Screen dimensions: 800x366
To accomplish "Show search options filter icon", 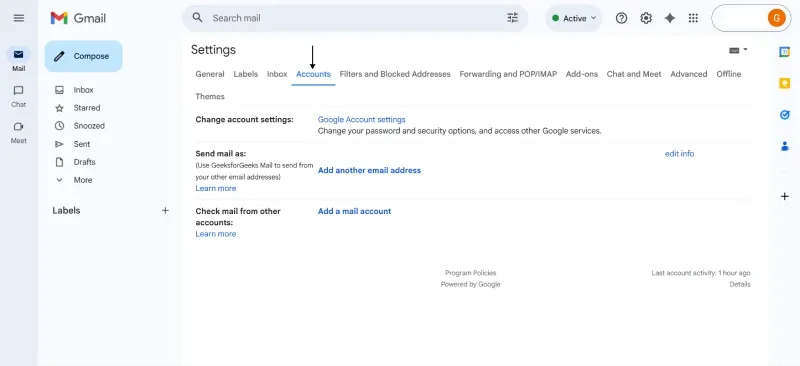I will (512, 18).
